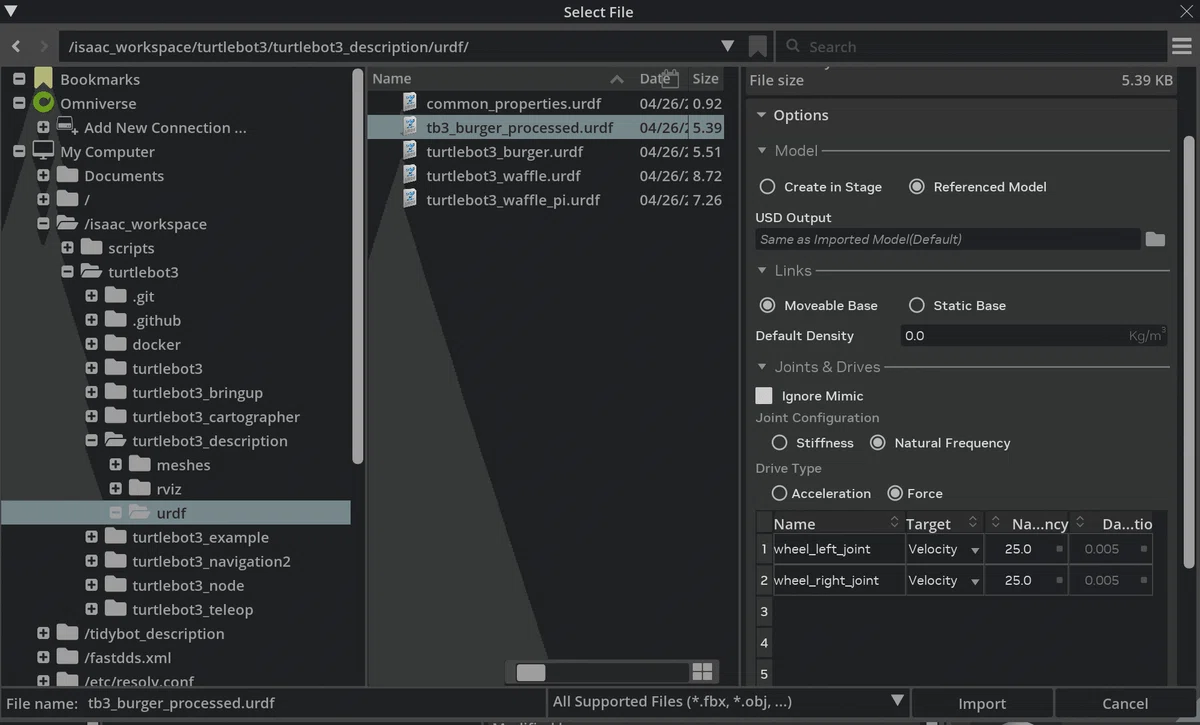The image size is (1200, 725).
Task: Select Stiffness joint configuration
Action: [779, 442]
